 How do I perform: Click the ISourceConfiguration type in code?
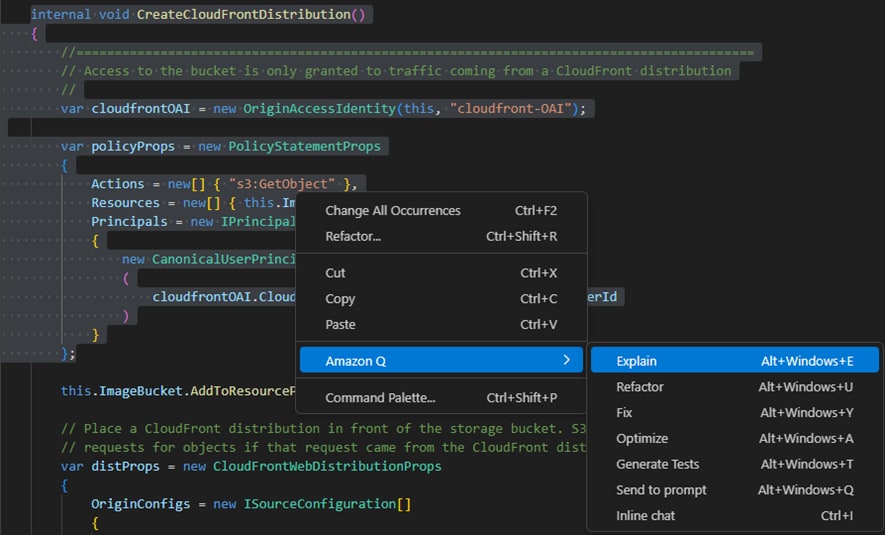(x=320, y=503)
